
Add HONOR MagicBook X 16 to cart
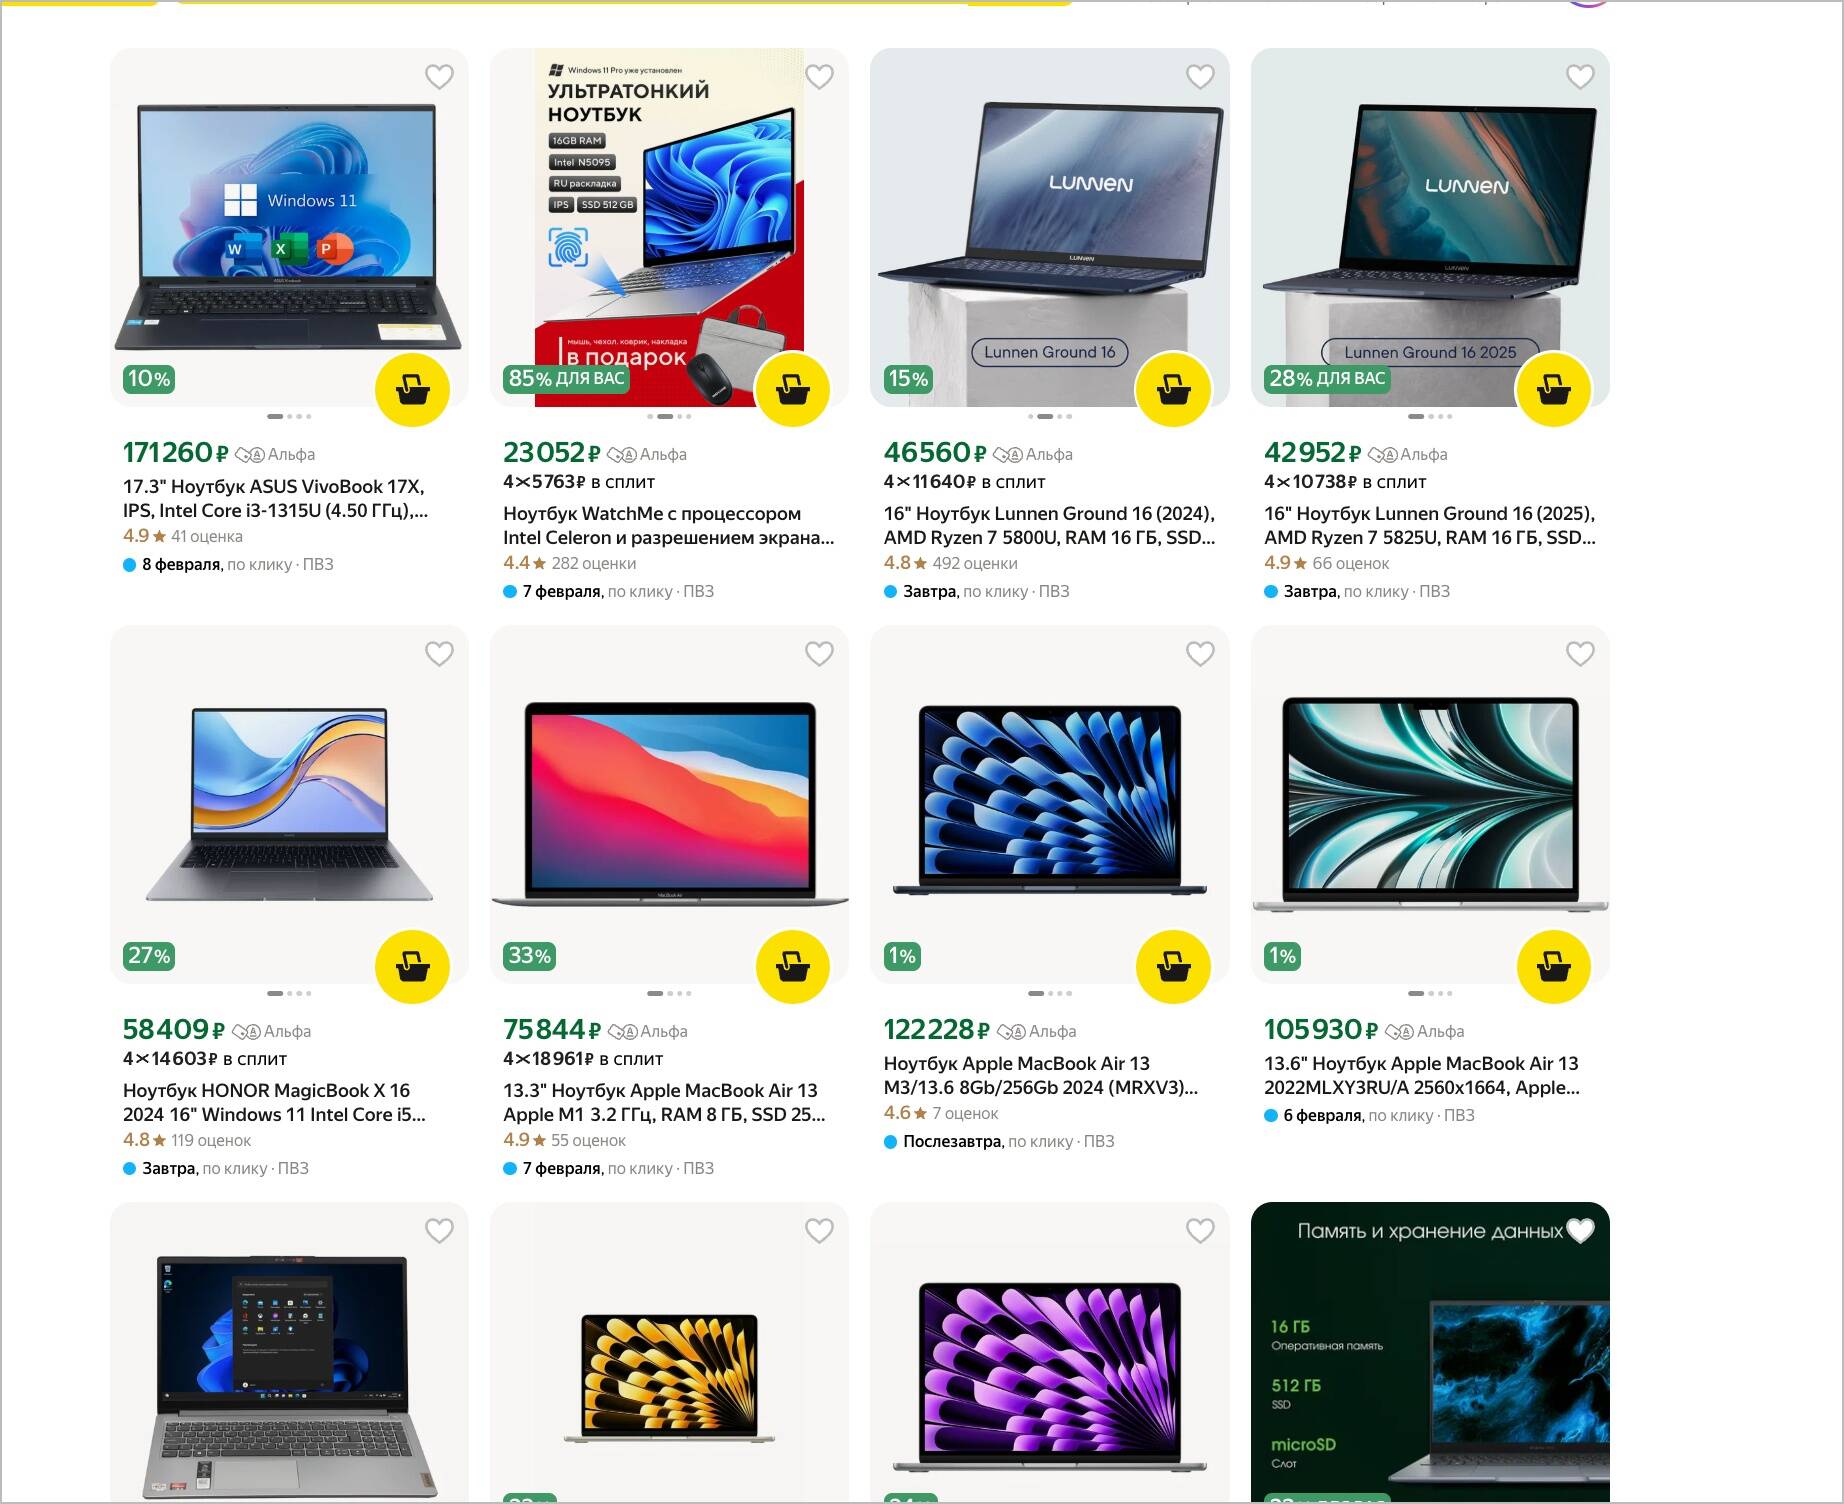[412, 967]
